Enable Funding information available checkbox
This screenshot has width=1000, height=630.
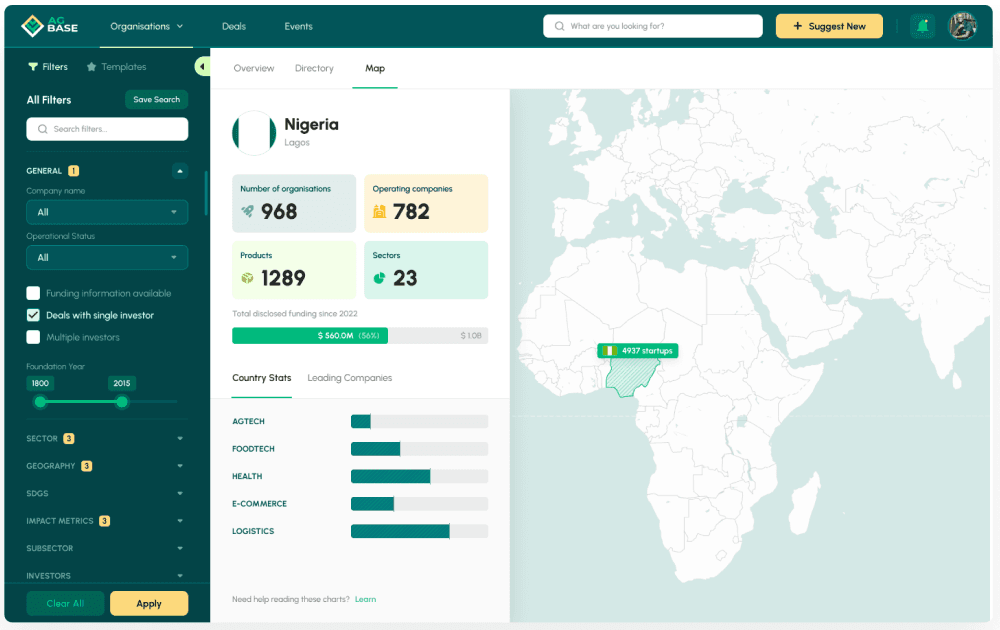pyautogui.click(x=34, y=293)
